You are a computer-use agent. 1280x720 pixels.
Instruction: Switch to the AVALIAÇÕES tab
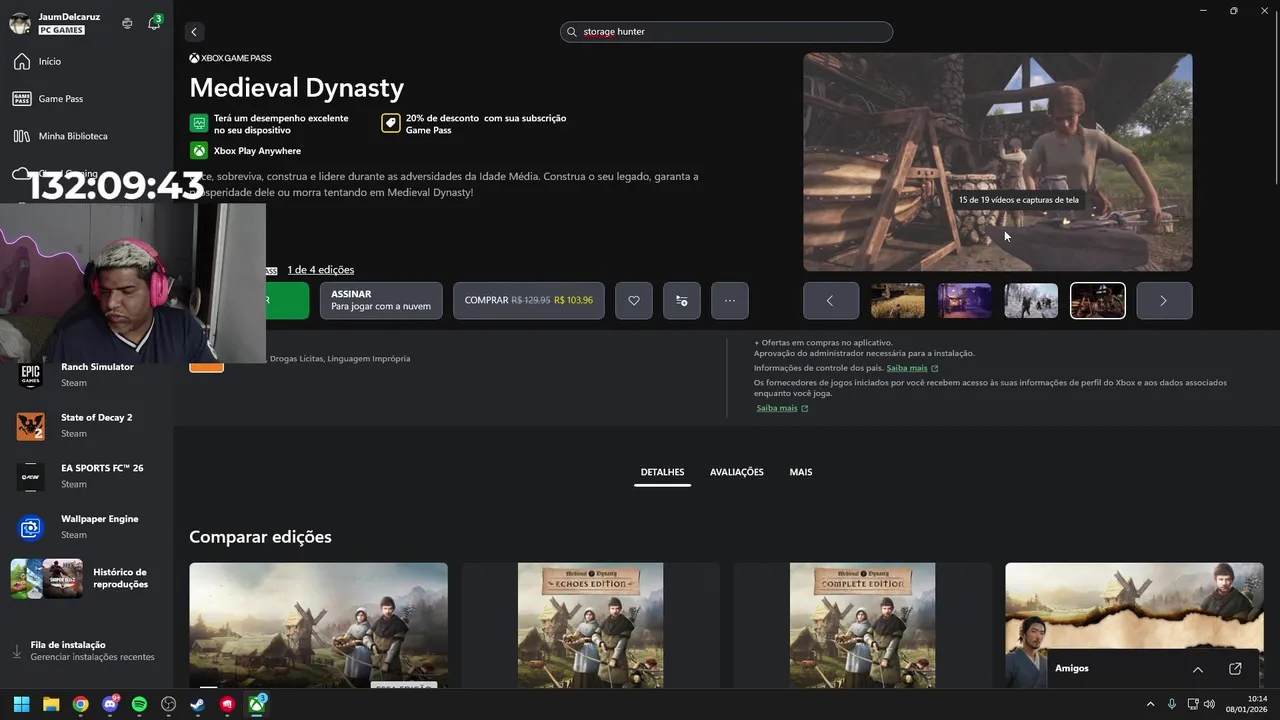[x=737, y=472]
